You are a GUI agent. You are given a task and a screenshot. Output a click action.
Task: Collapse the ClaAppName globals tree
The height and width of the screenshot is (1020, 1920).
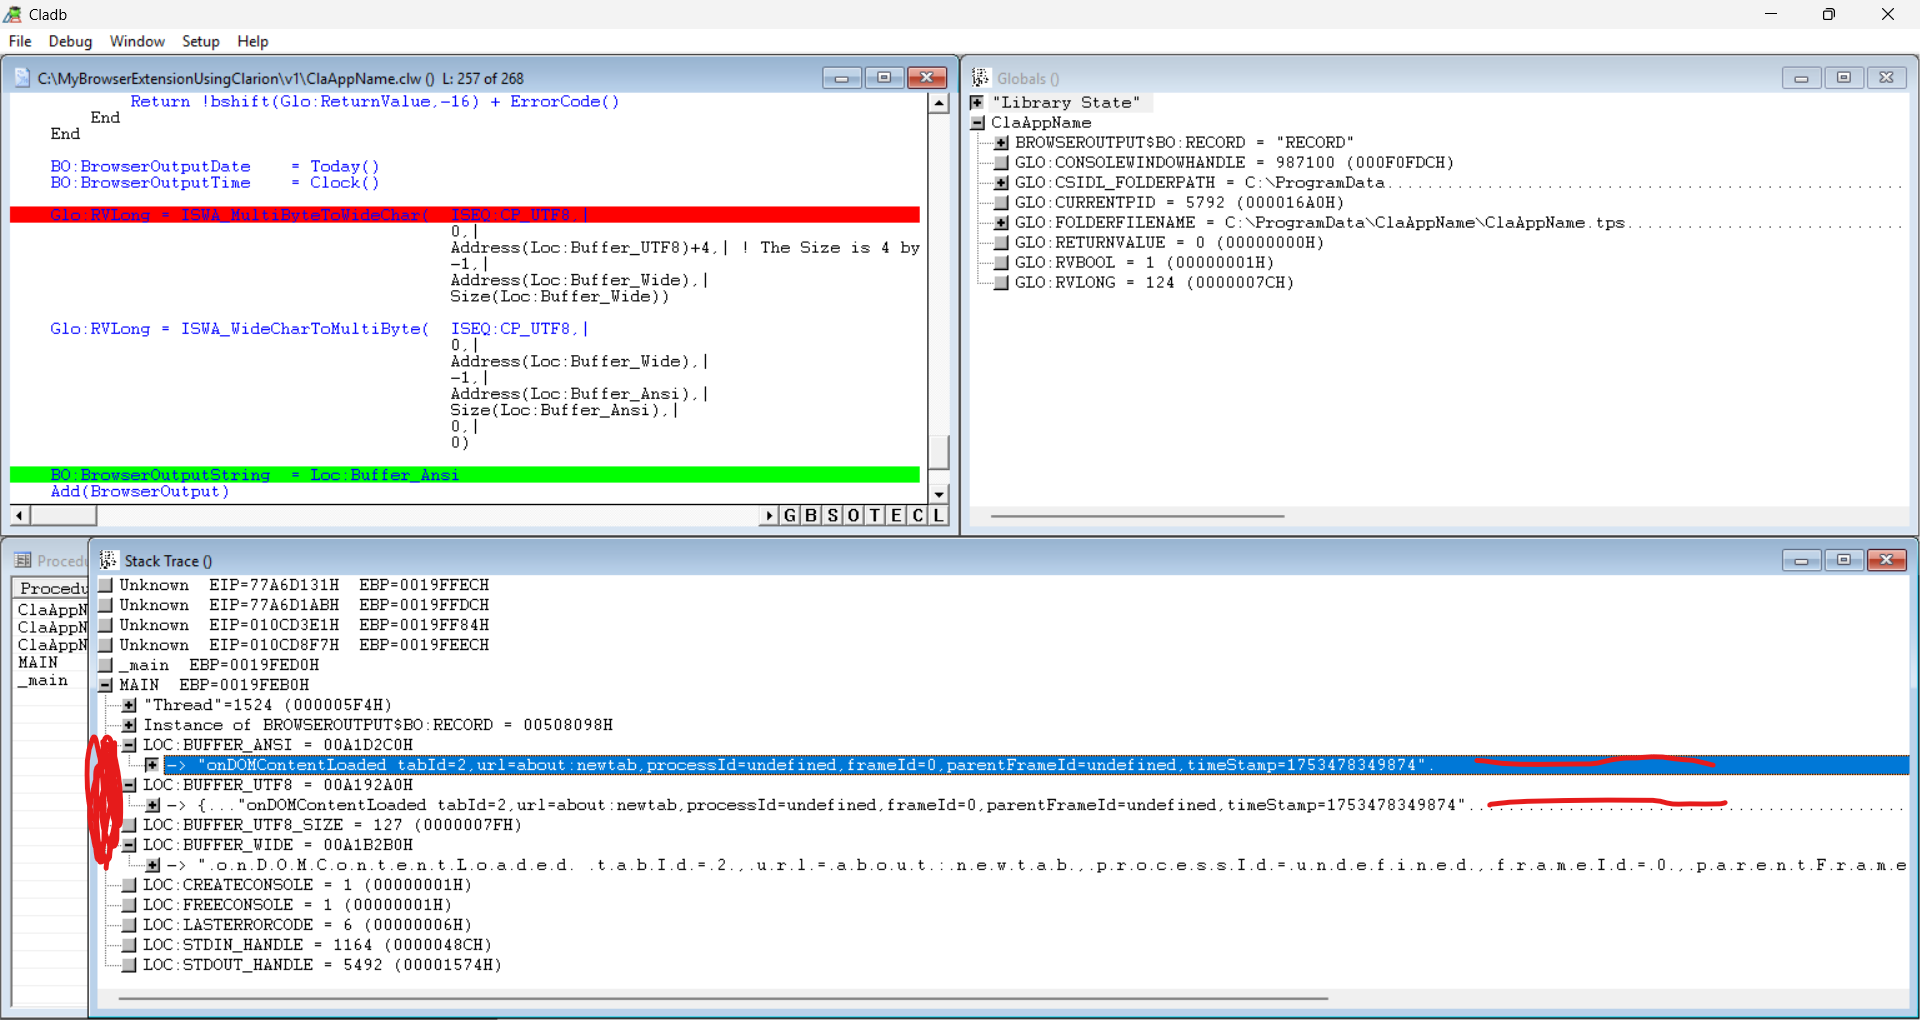[977, 123]
